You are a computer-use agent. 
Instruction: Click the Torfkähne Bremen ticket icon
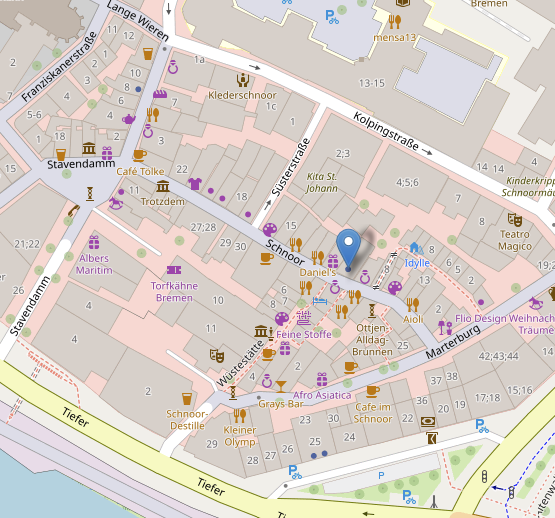pos(174,270)
